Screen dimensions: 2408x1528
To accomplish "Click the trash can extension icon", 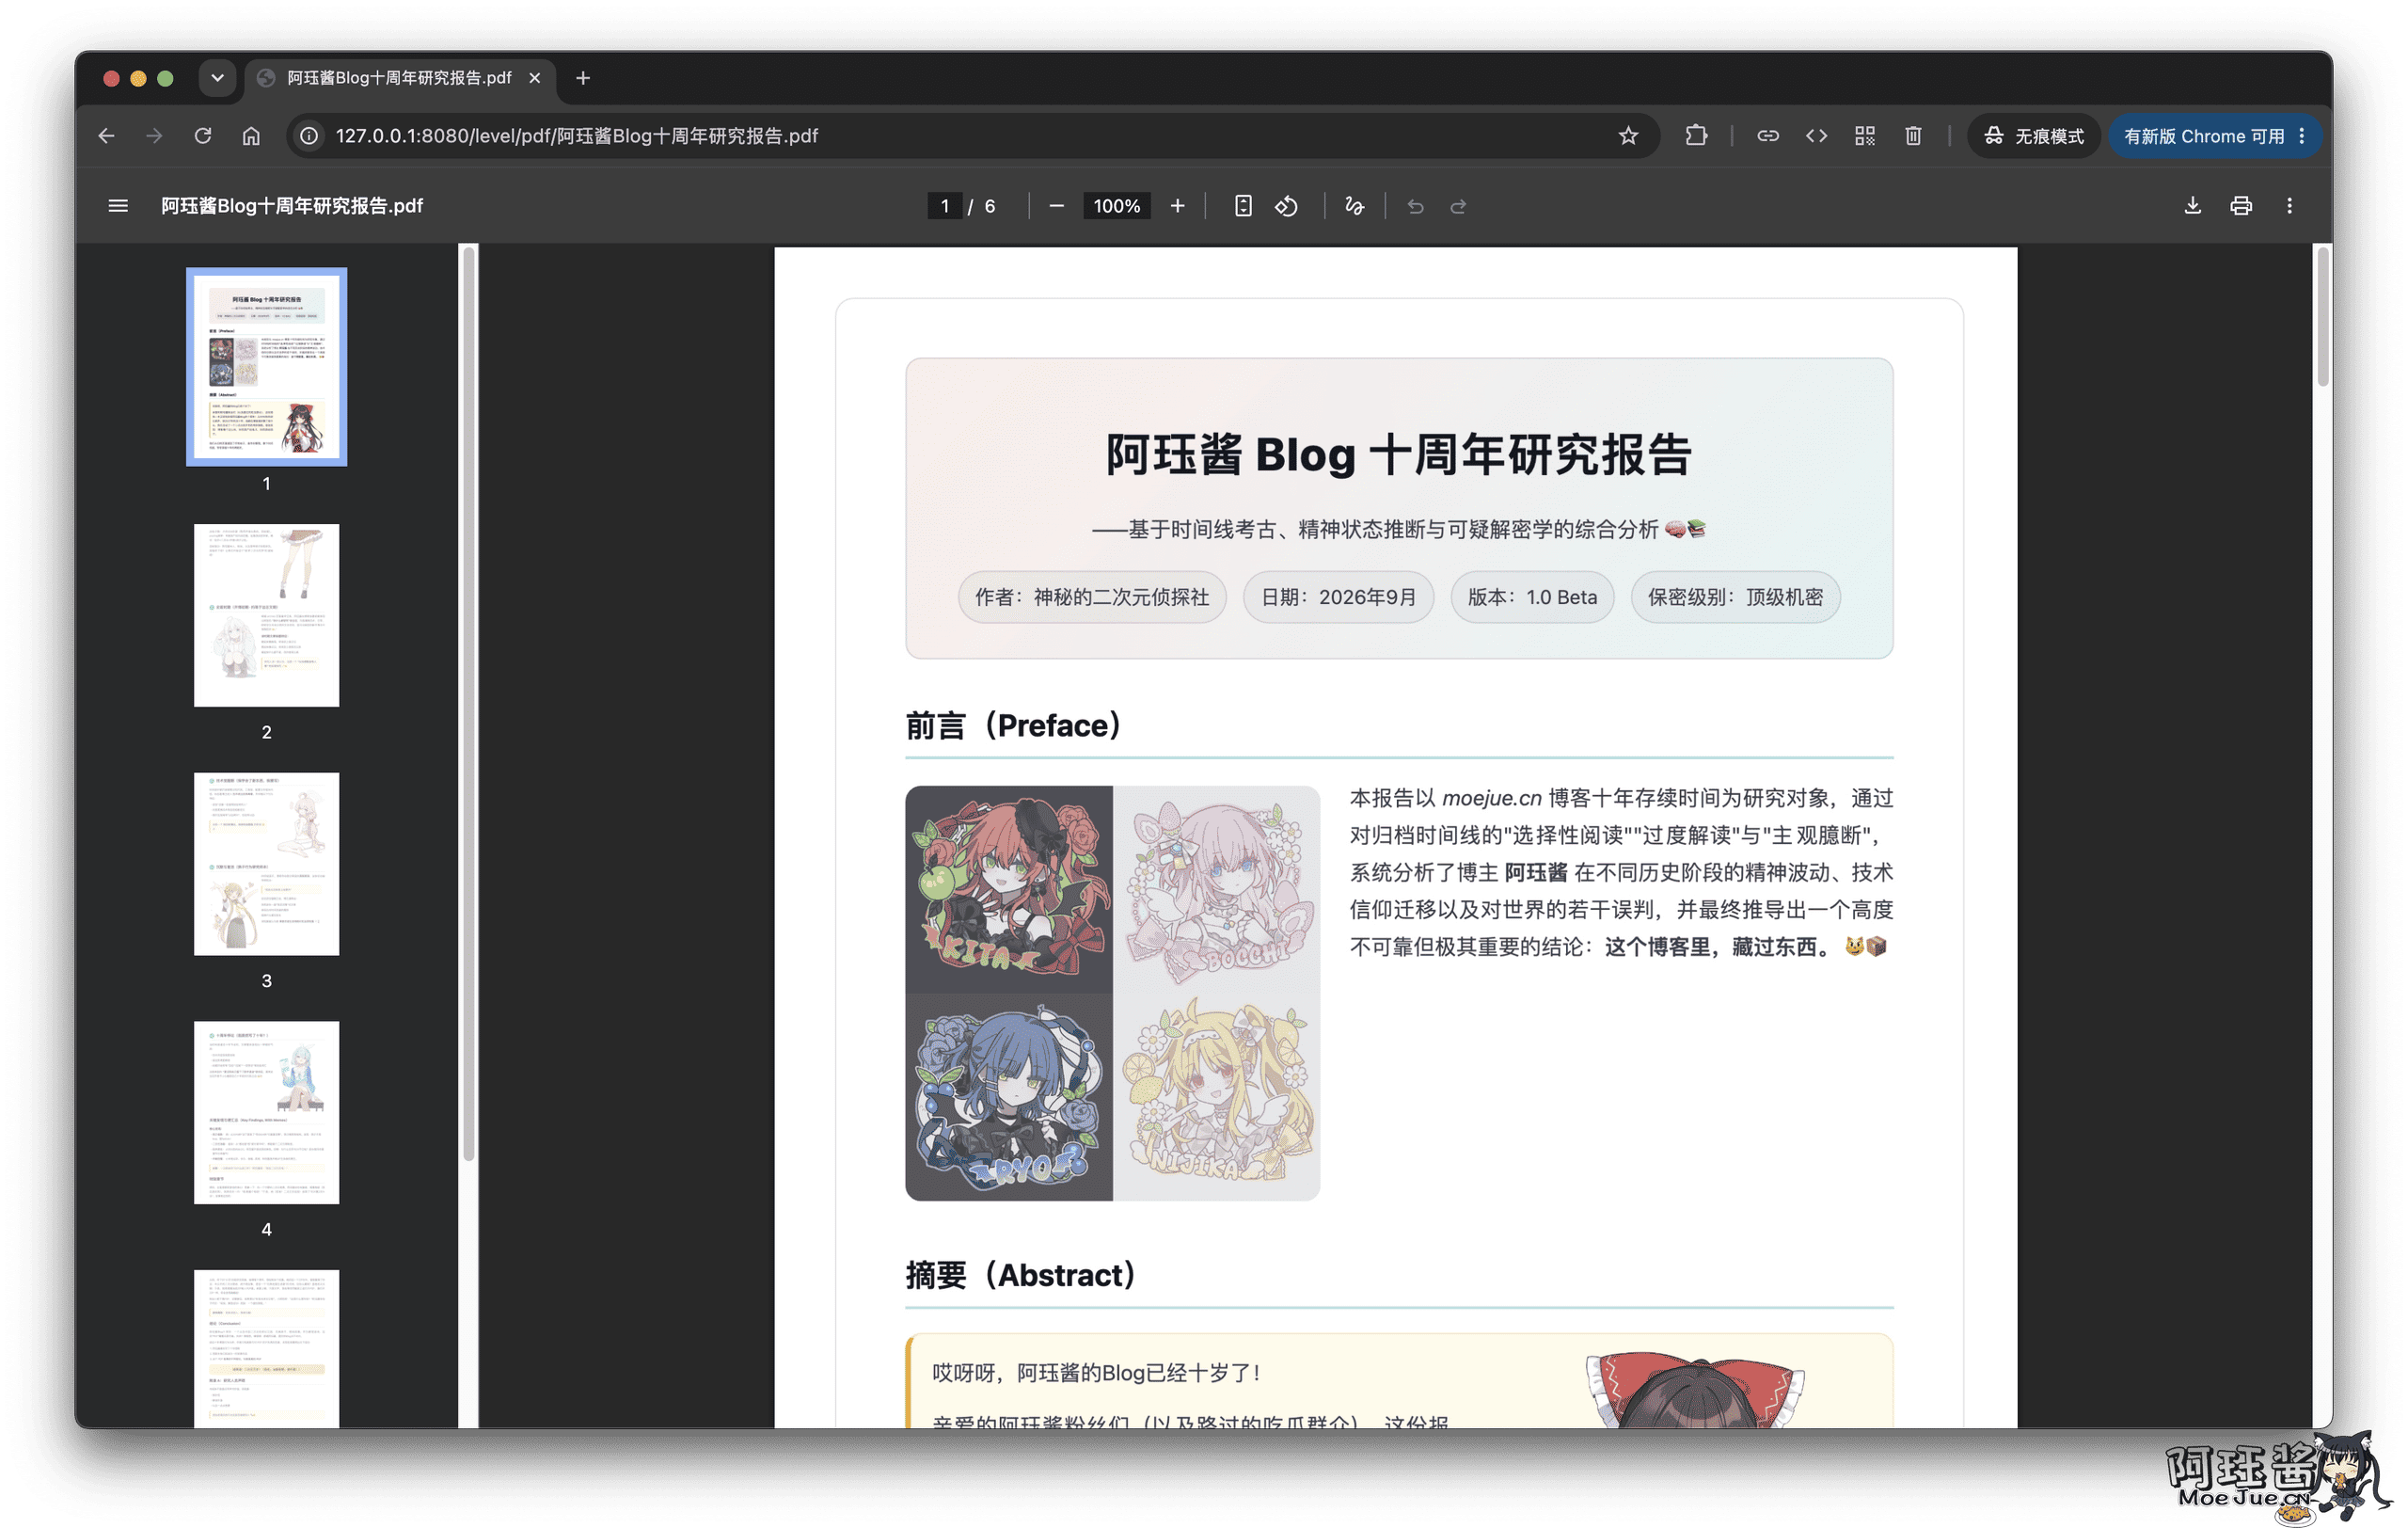I will coord(1912,136).
